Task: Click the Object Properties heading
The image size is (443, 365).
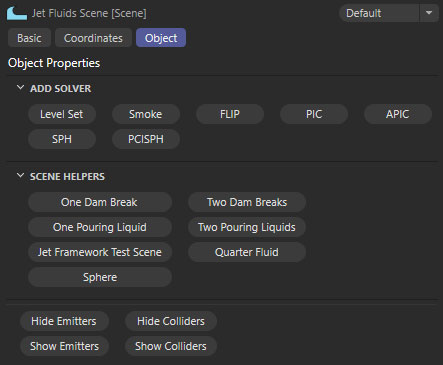Action: [54, 63]
